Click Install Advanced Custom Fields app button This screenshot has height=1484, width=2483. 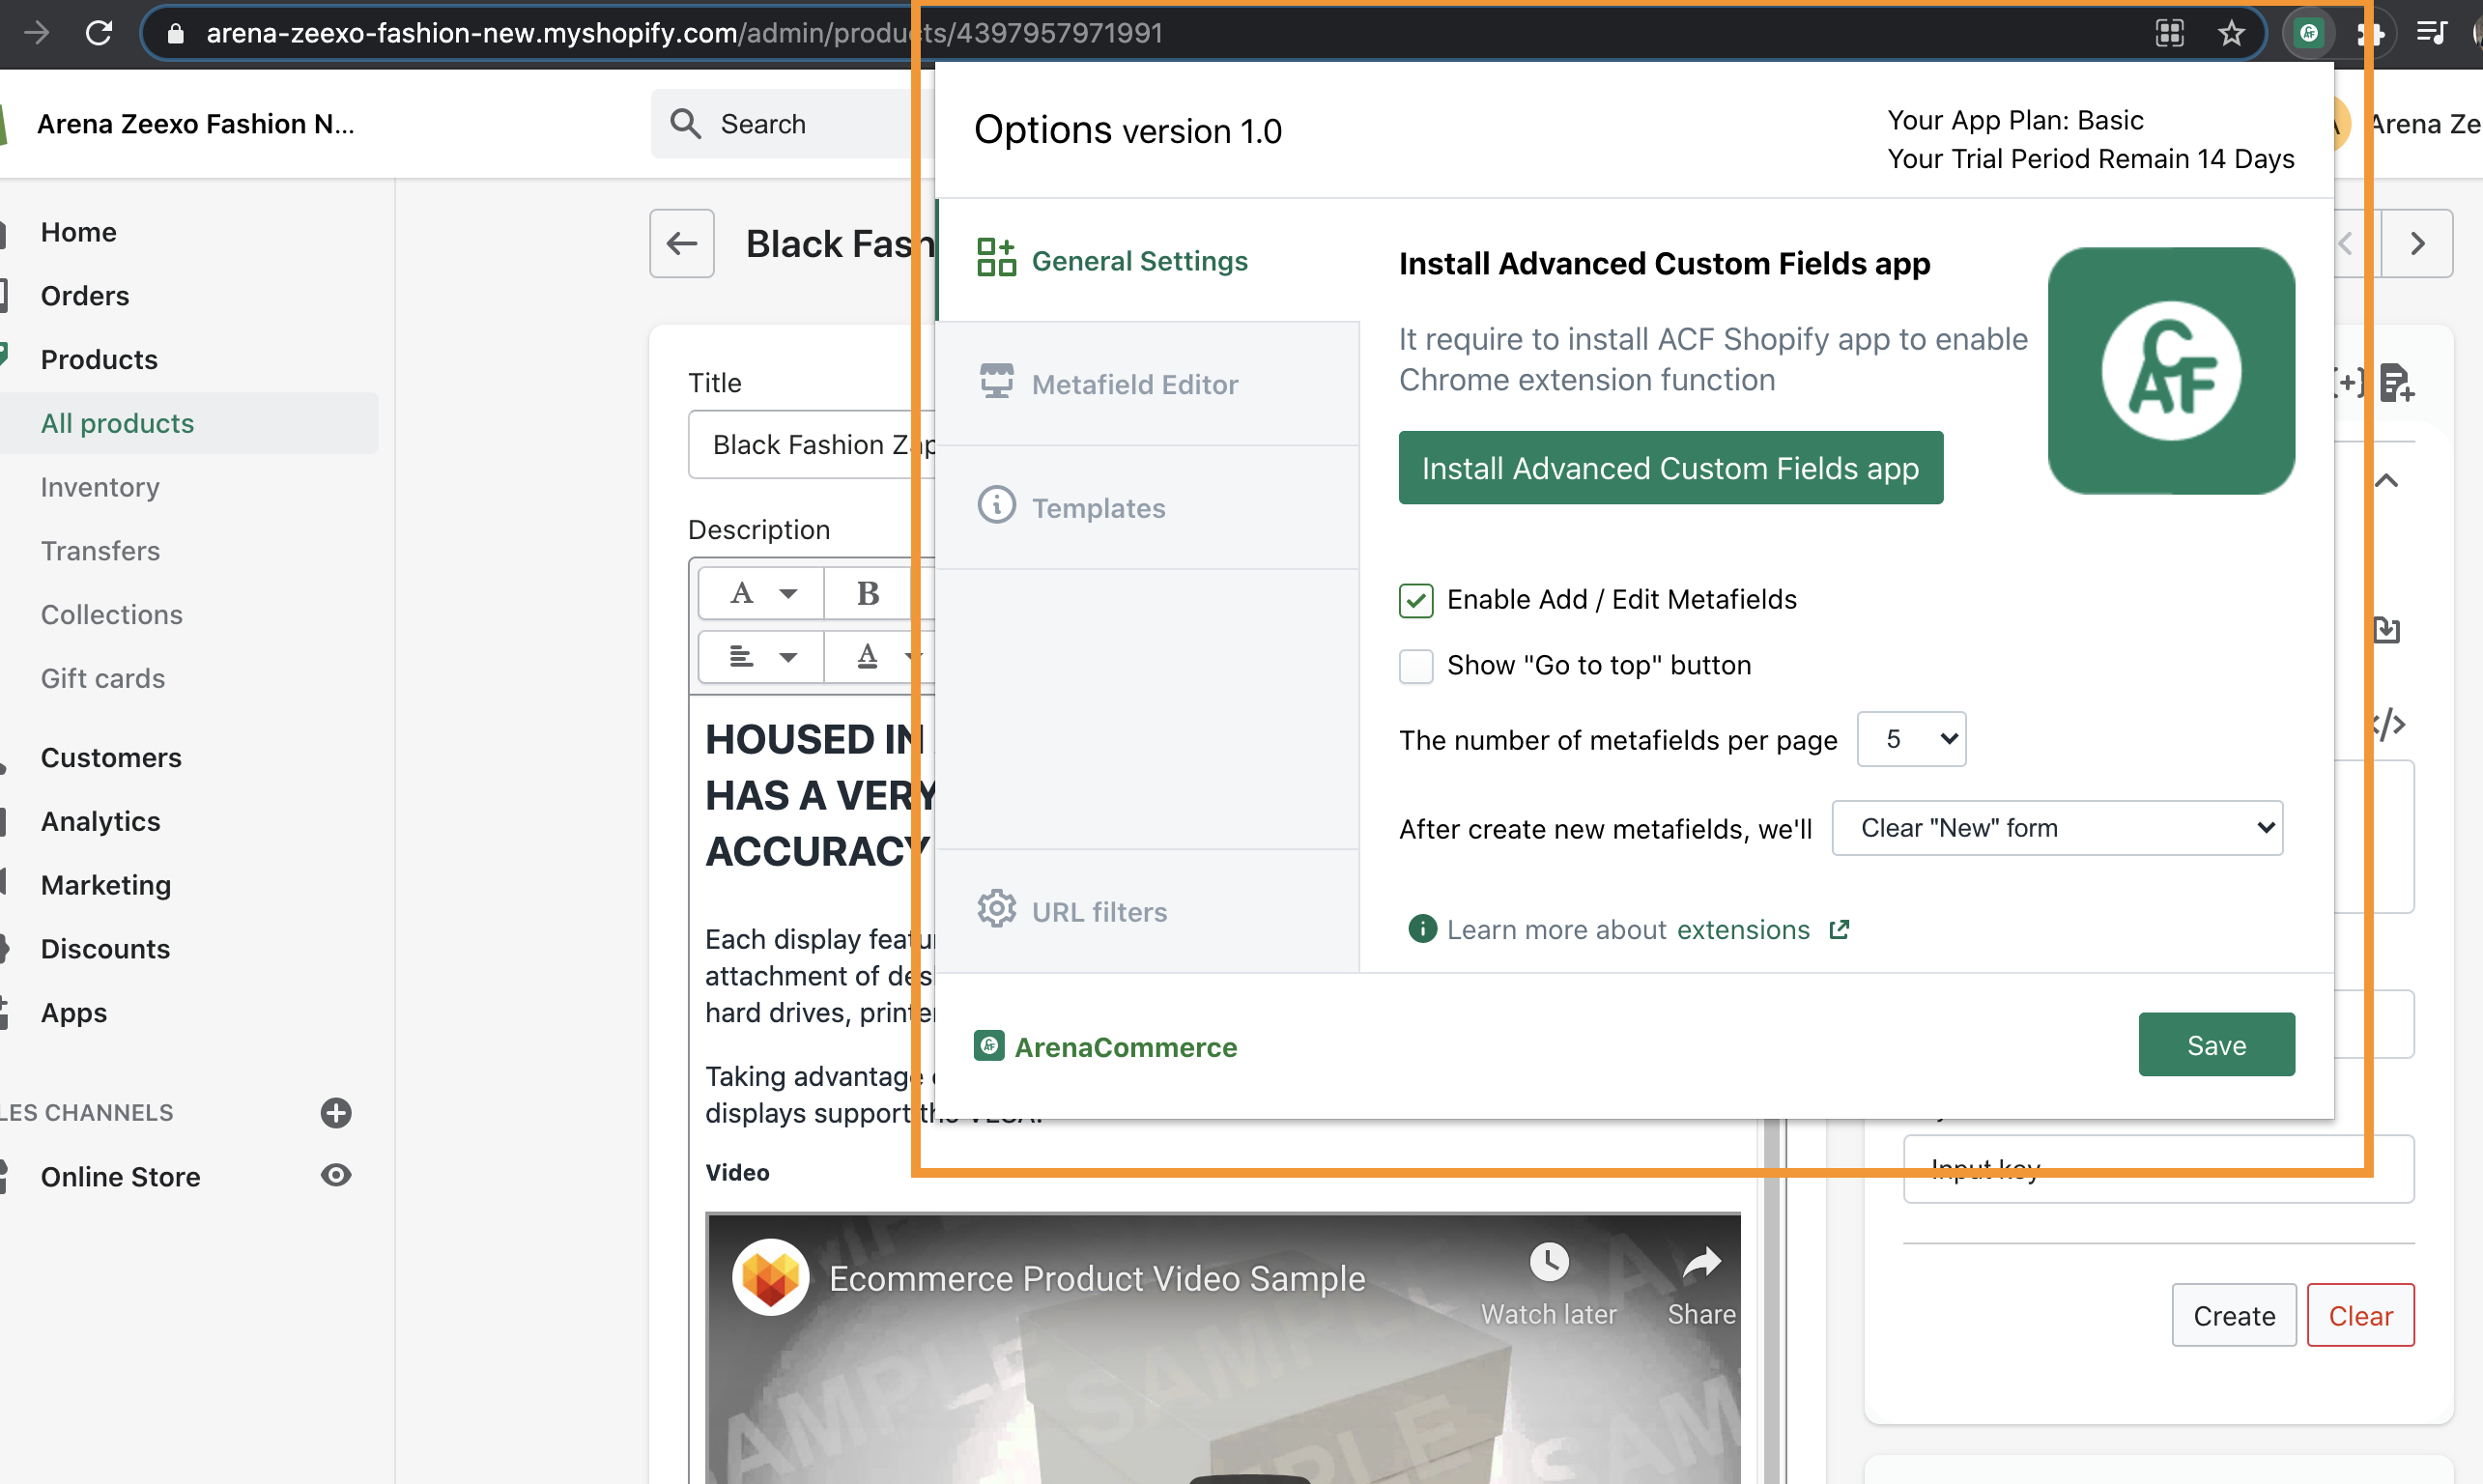click(x=1670, y=468)
